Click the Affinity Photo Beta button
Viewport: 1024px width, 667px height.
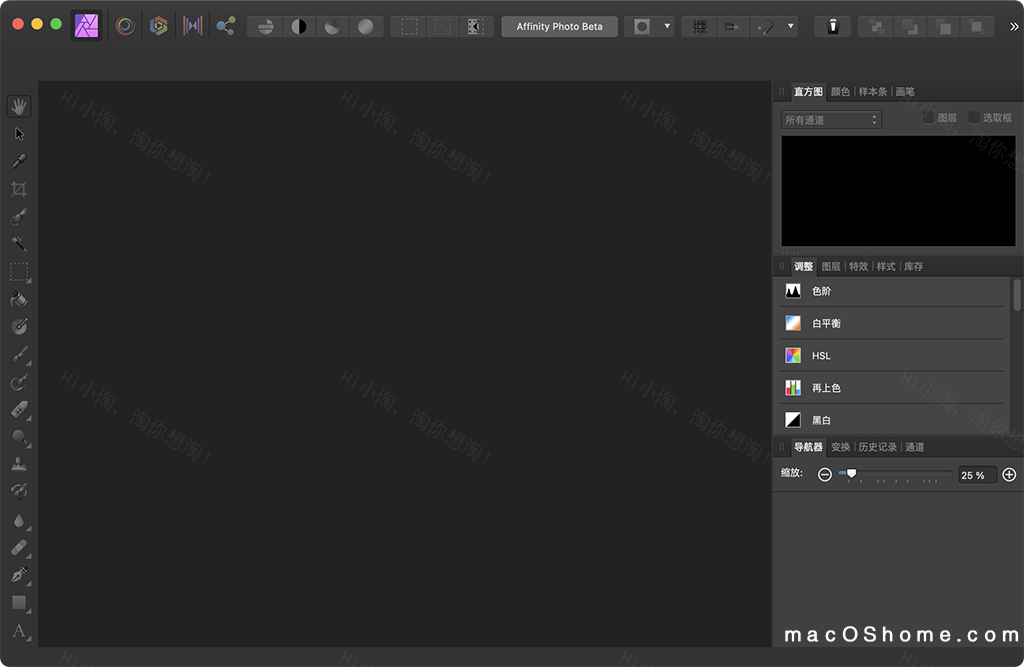(x=559, y=26)
